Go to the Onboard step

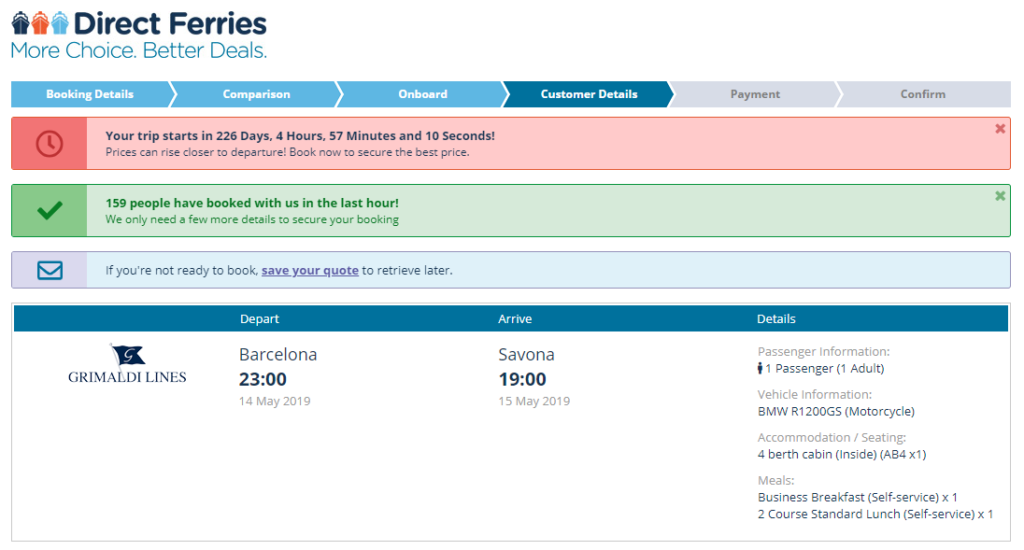tap(423, 94)
